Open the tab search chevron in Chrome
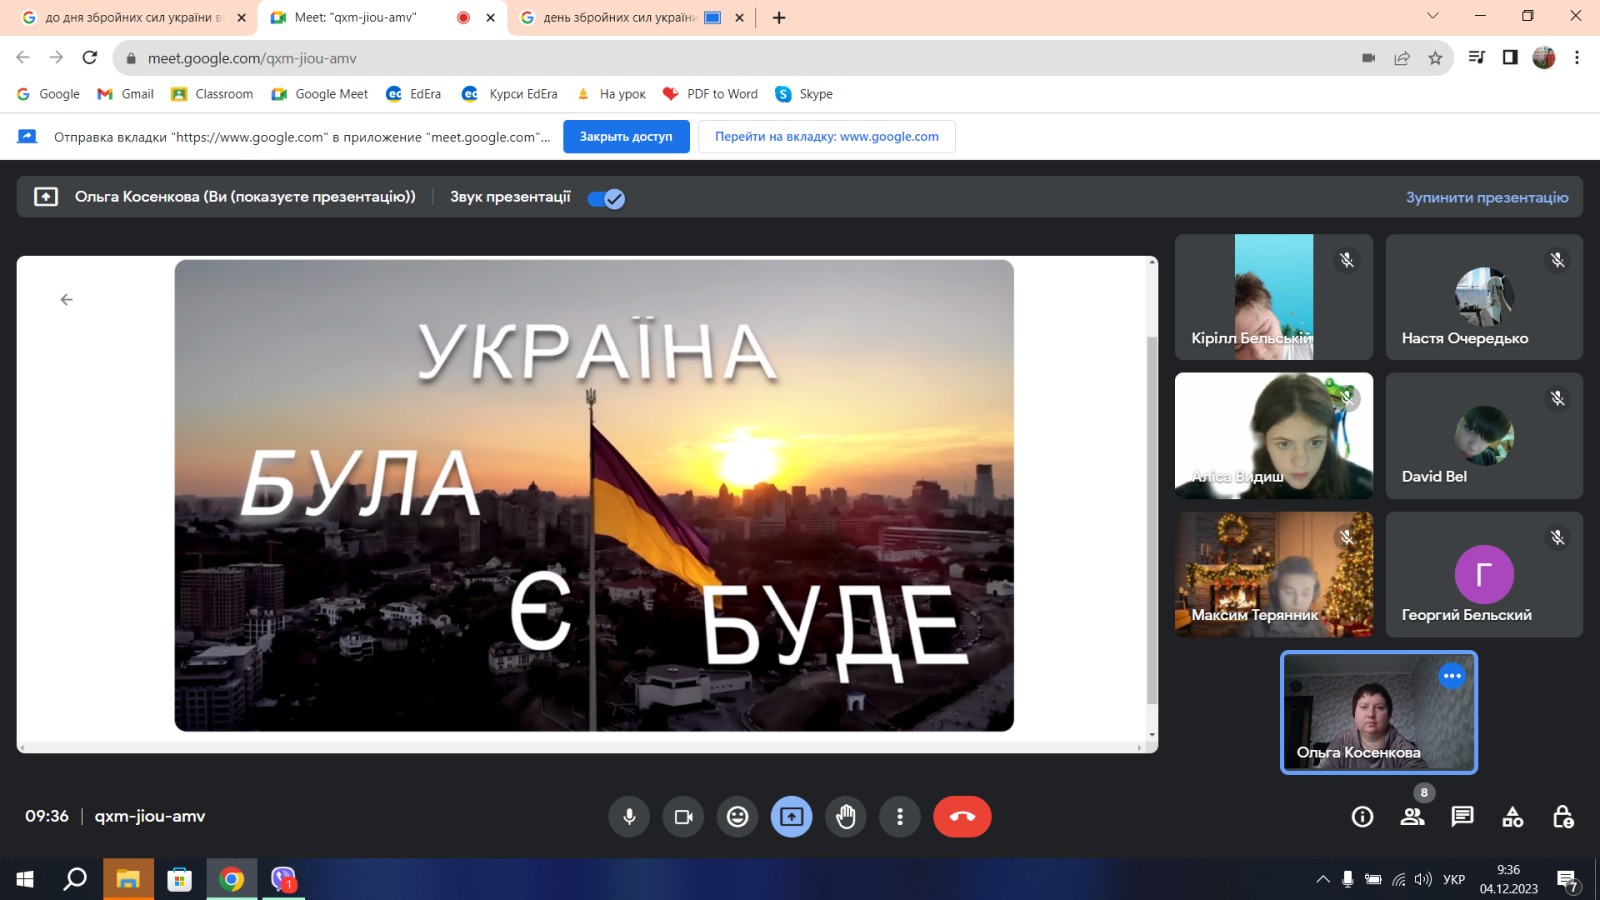The image size is (1600, 900). tap(1432, 16)
